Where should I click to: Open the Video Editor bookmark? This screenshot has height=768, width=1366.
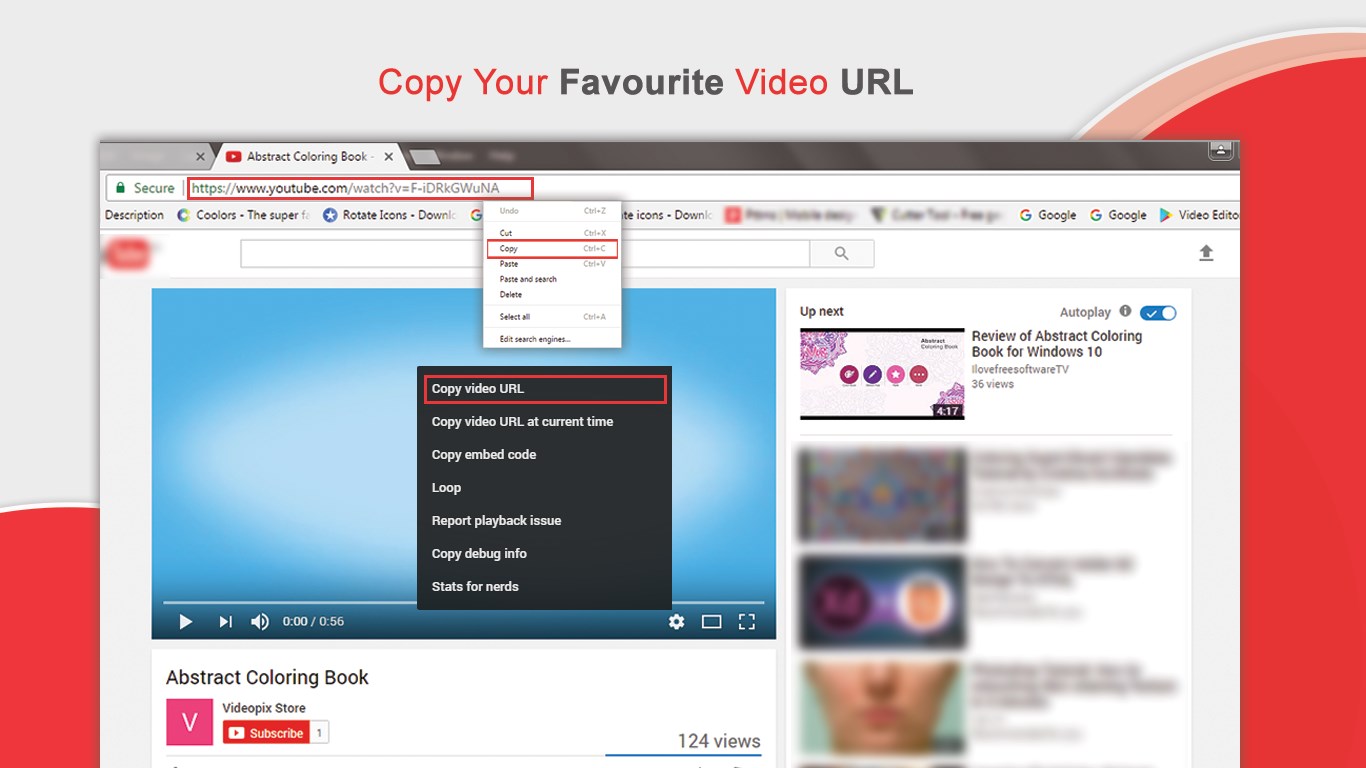coord(1199,215)
